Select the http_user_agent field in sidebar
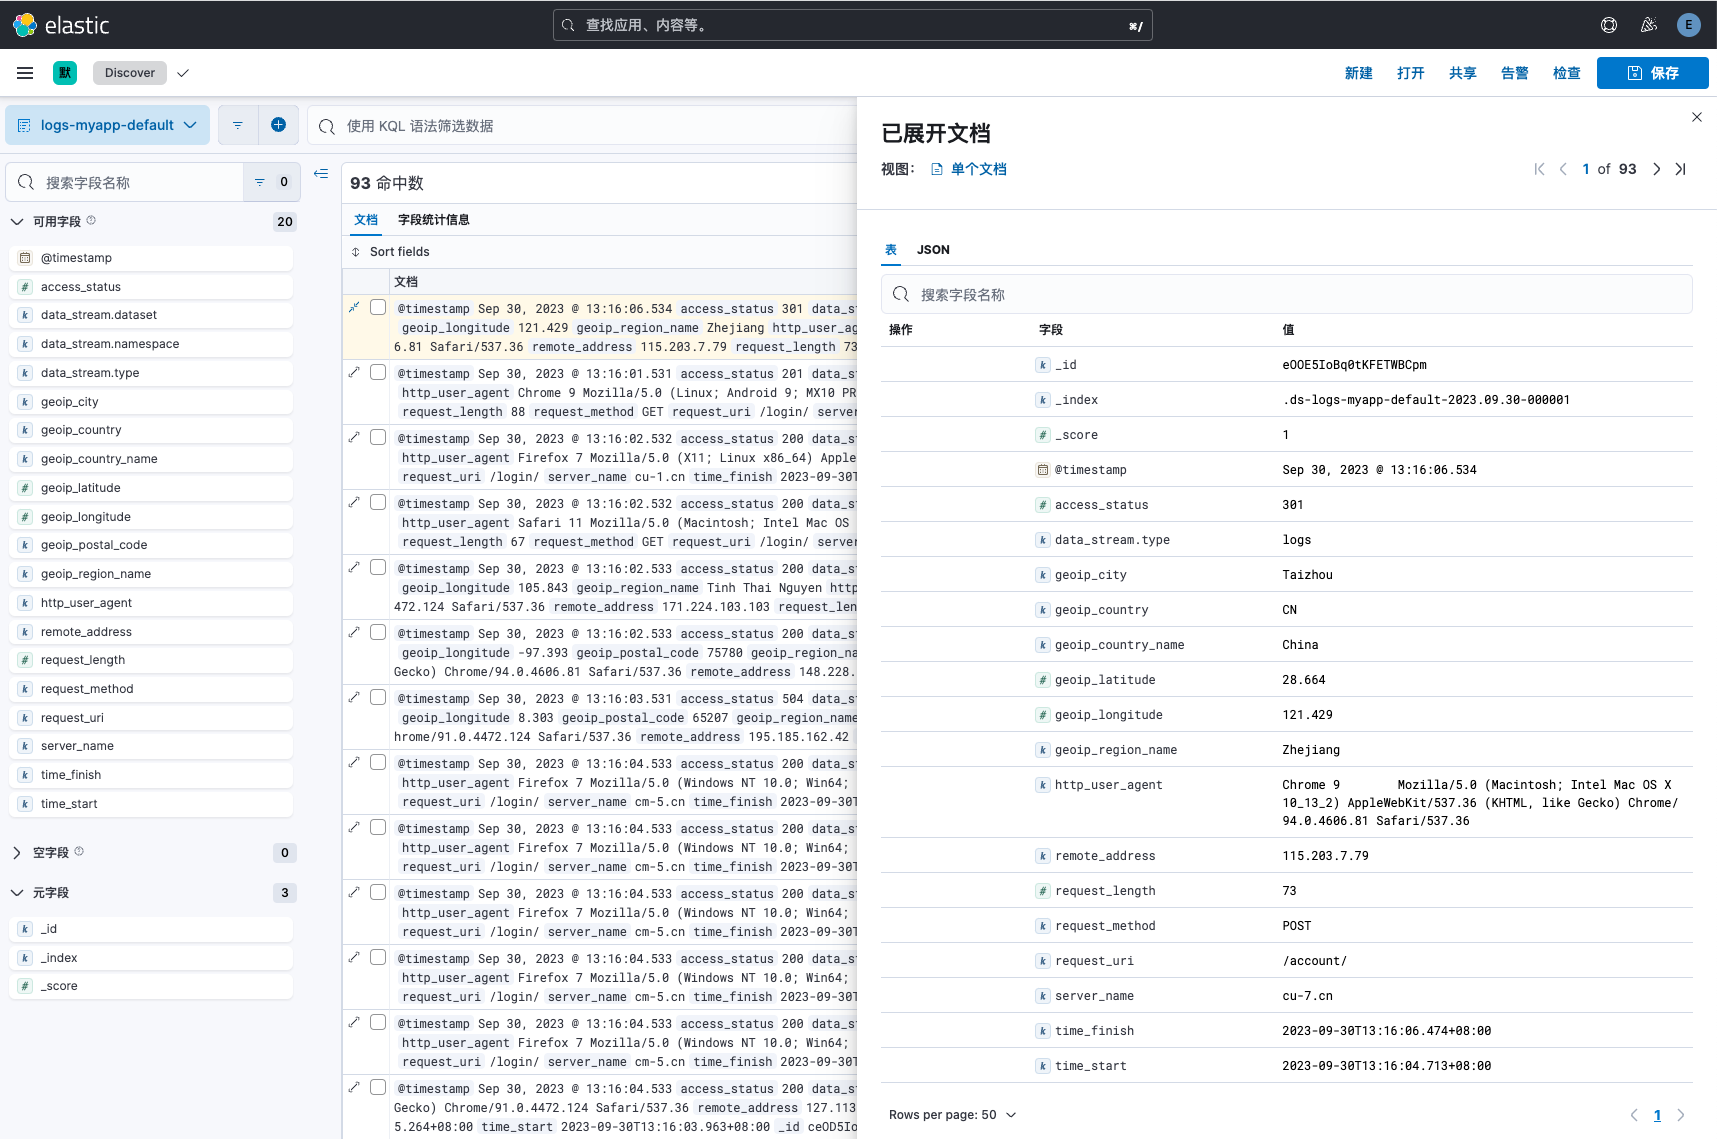Image resolution: width=1717 pixels, height=1139 pixels. tap(152, 603)
